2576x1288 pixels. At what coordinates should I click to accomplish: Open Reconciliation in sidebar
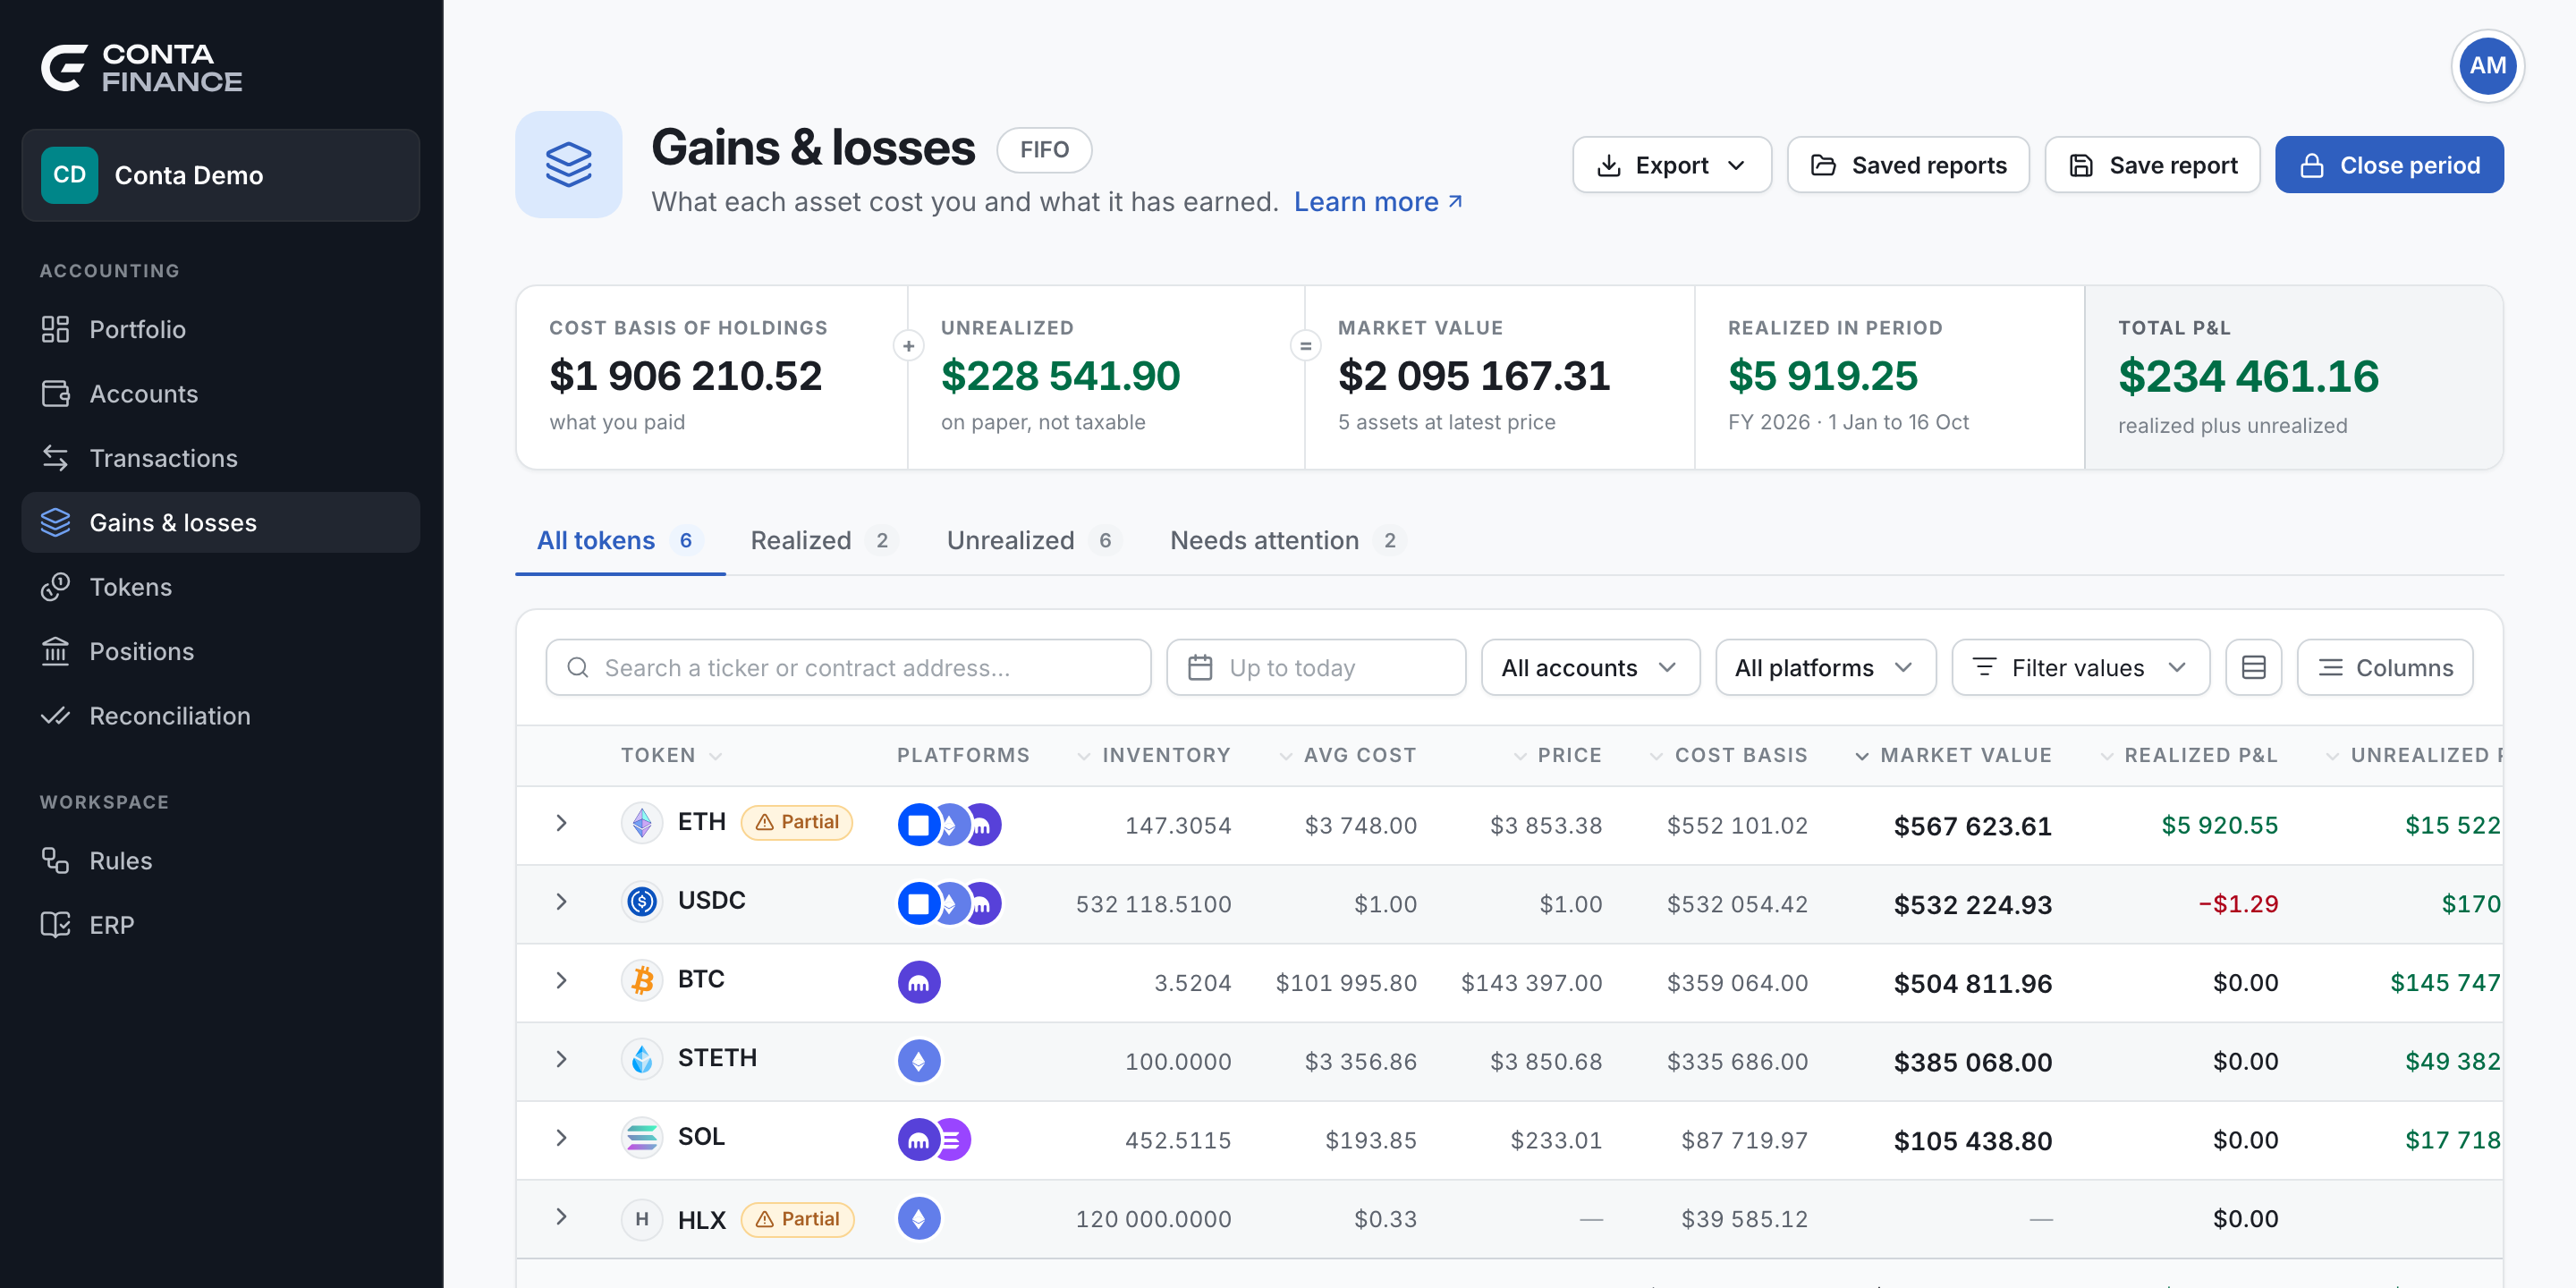coord(220,716)
